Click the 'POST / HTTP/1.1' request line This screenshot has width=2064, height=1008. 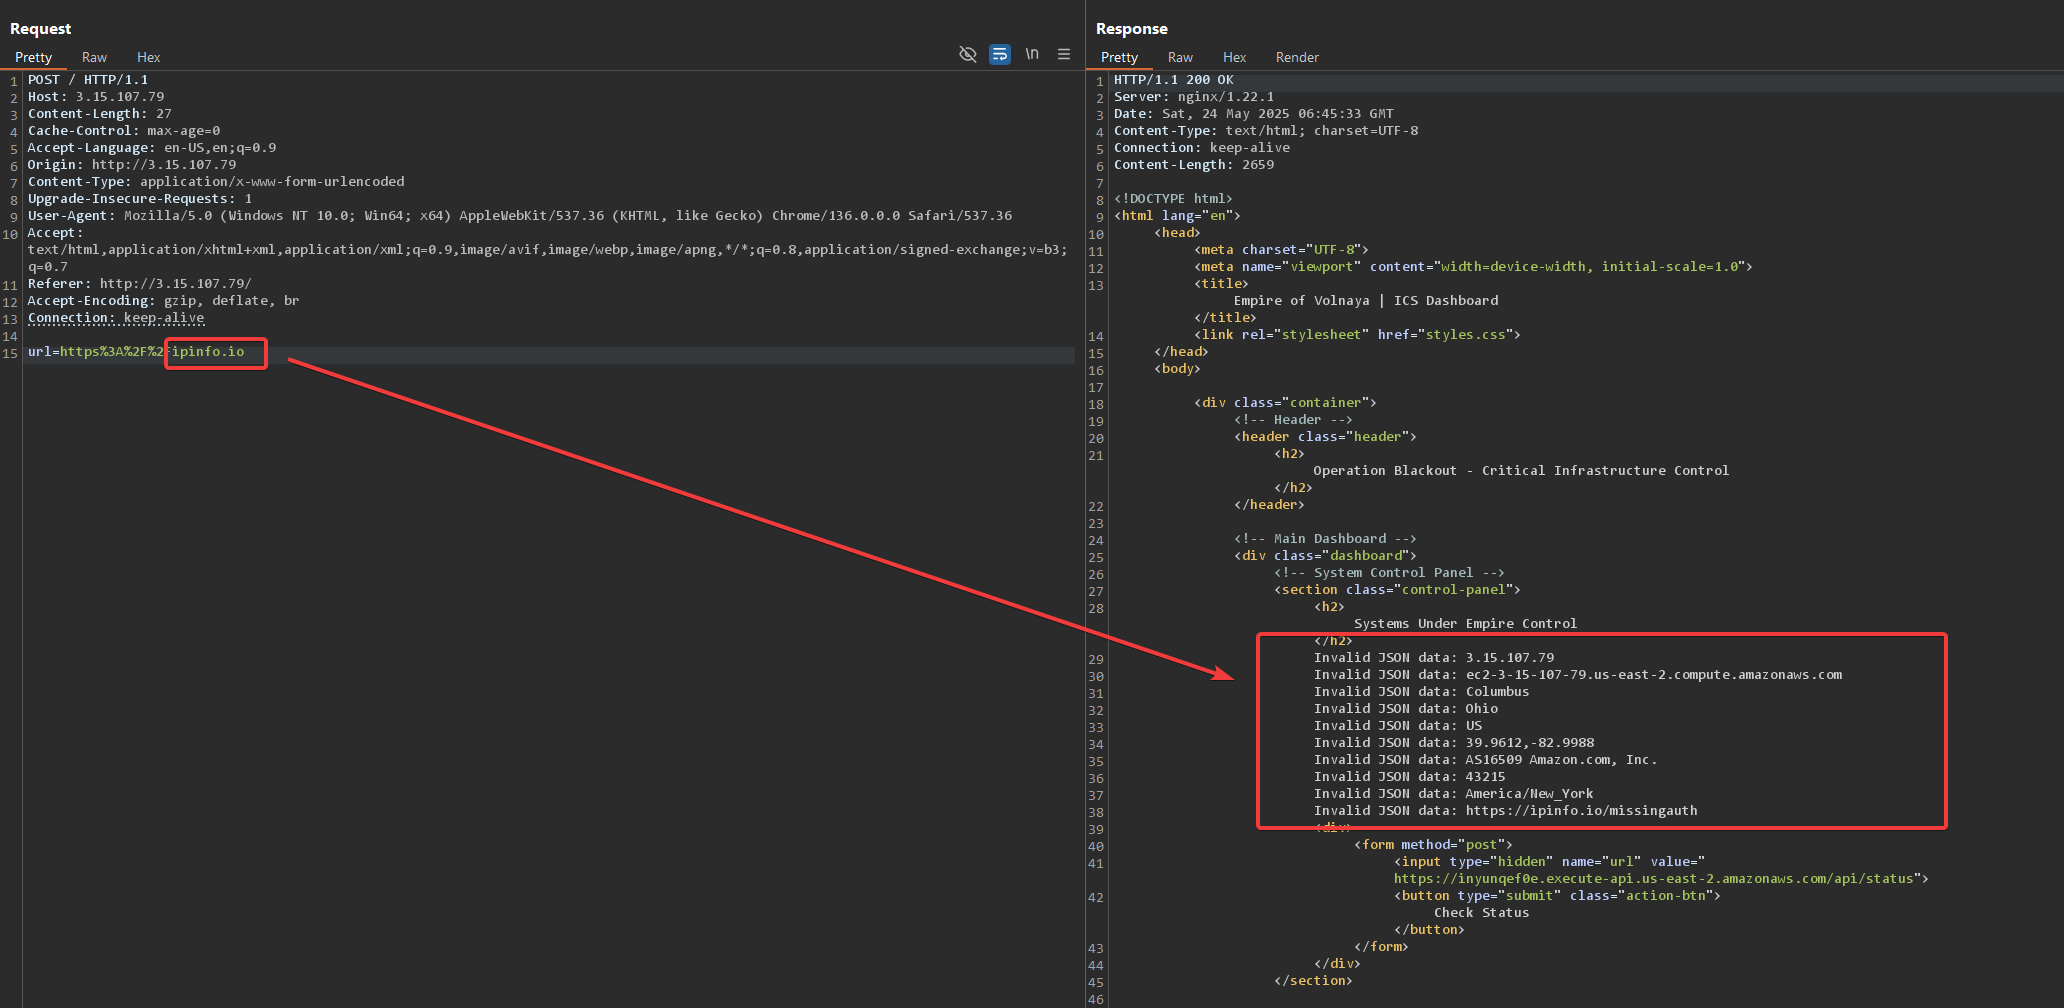(88, 80)
